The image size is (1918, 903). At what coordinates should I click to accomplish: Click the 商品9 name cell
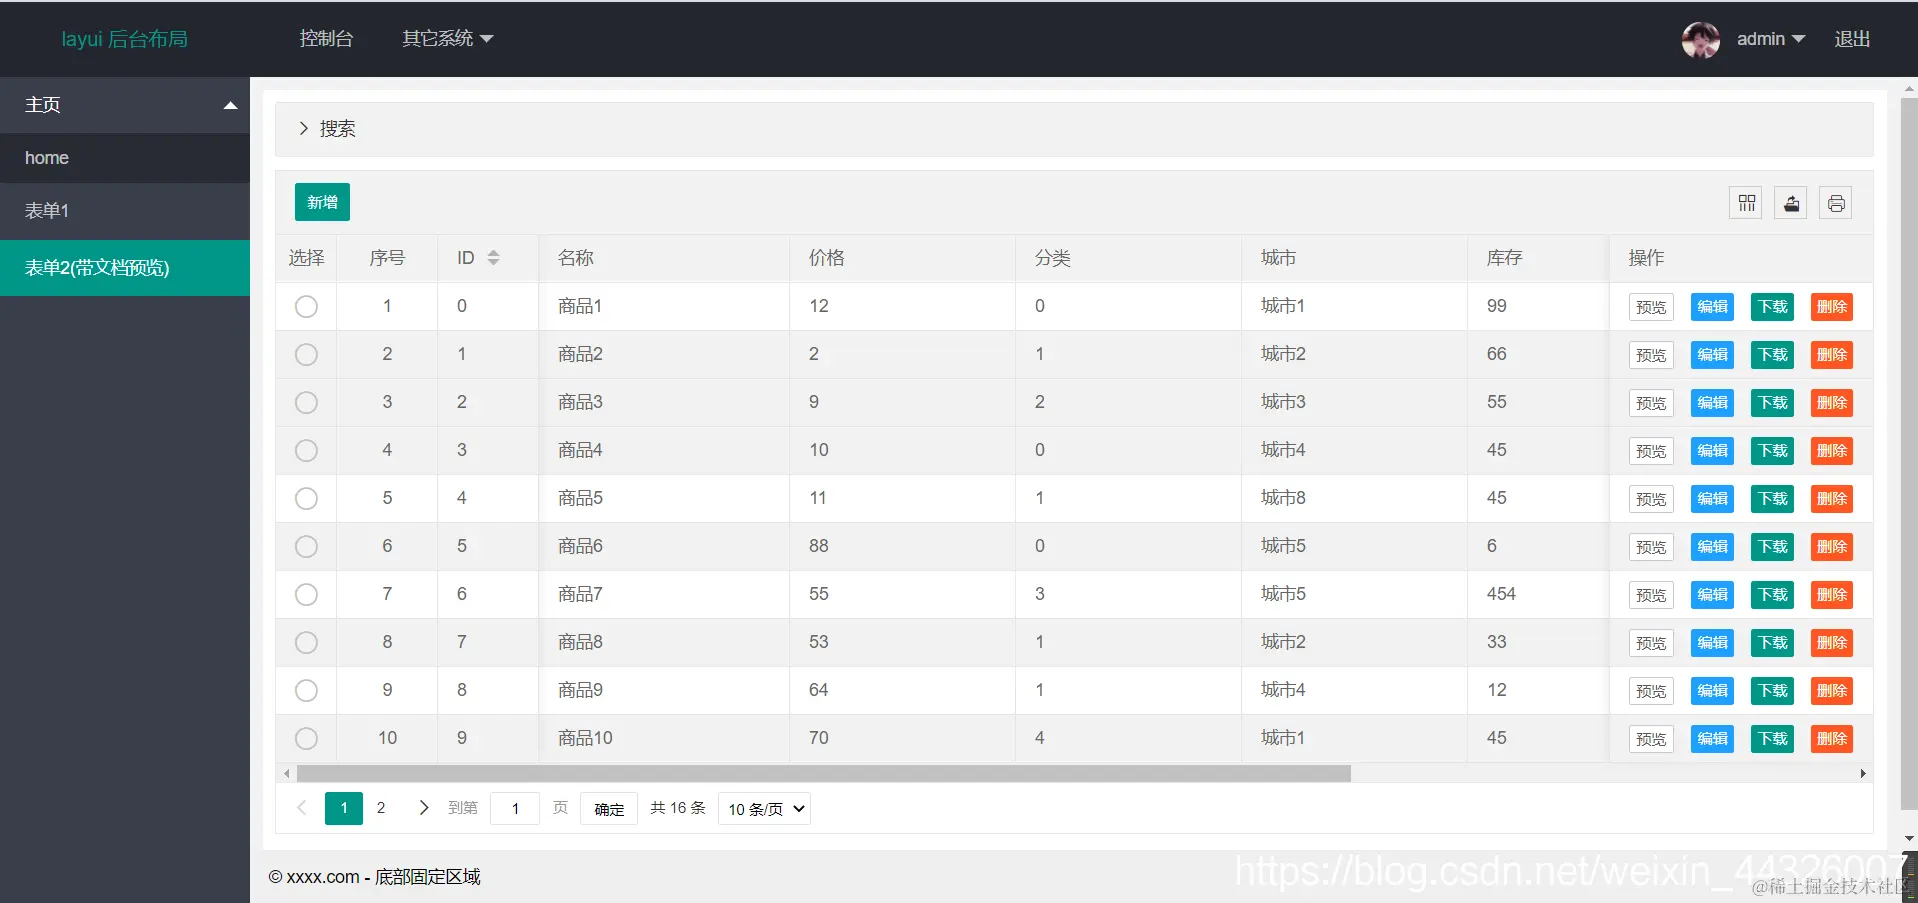point(664,690)
